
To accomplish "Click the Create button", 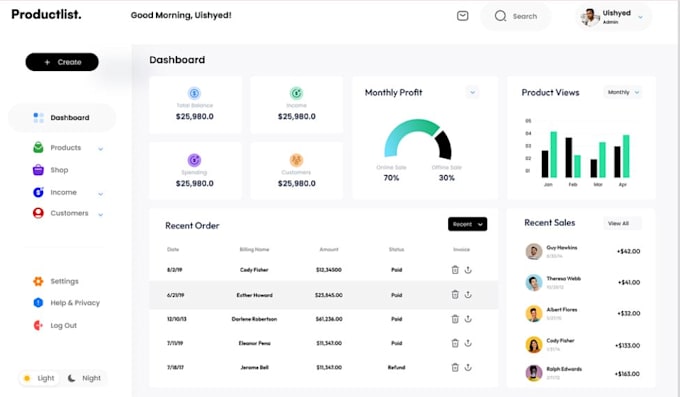I will tap(62, 62).
